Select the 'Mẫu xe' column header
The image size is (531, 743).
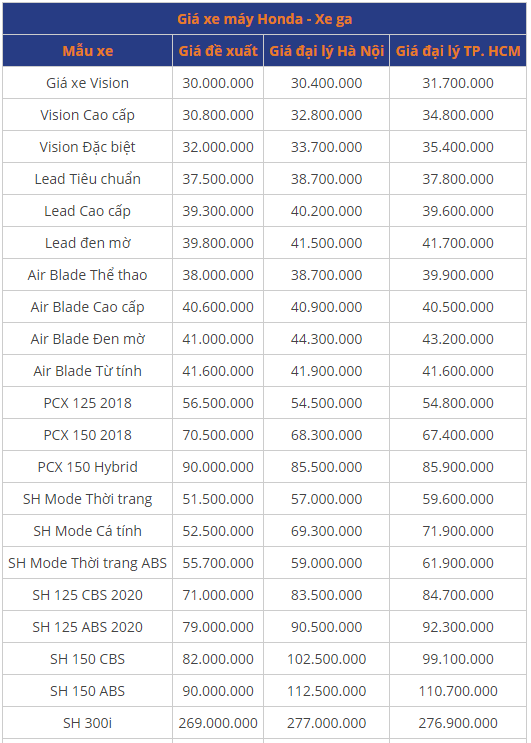(x=88, y=51)
